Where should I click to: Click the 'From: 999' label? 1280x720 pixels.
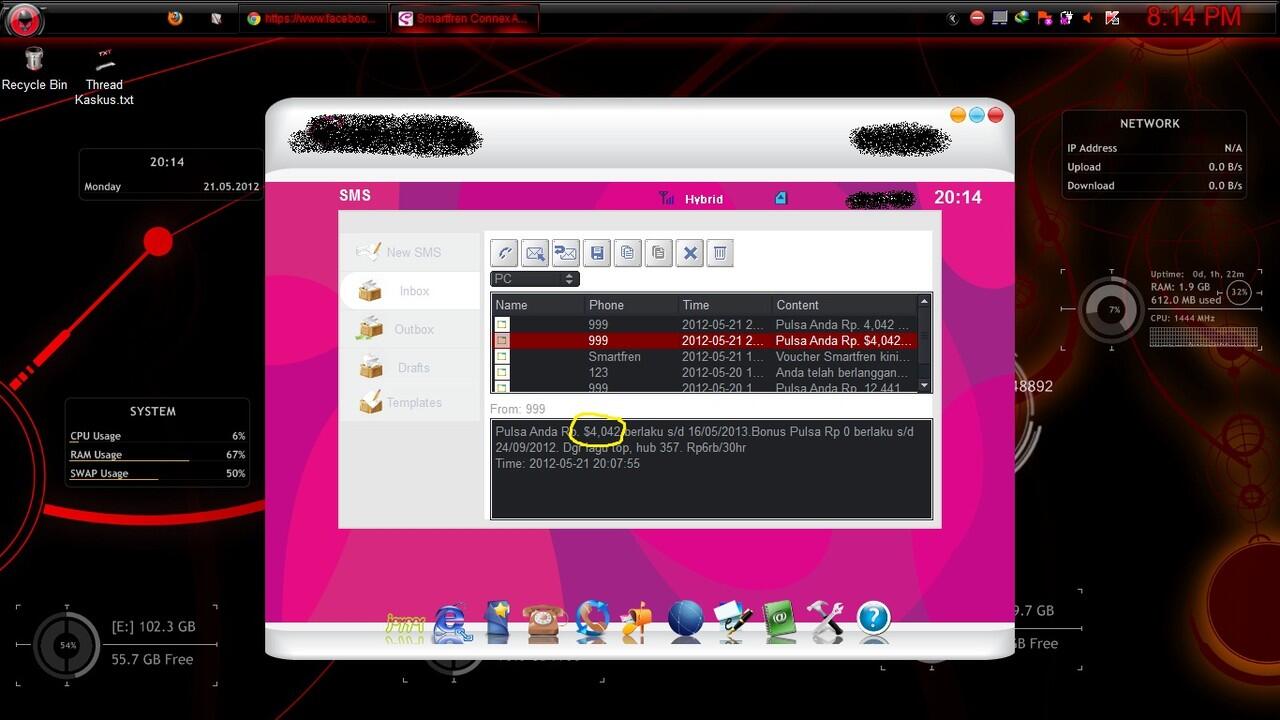(517, 409)
